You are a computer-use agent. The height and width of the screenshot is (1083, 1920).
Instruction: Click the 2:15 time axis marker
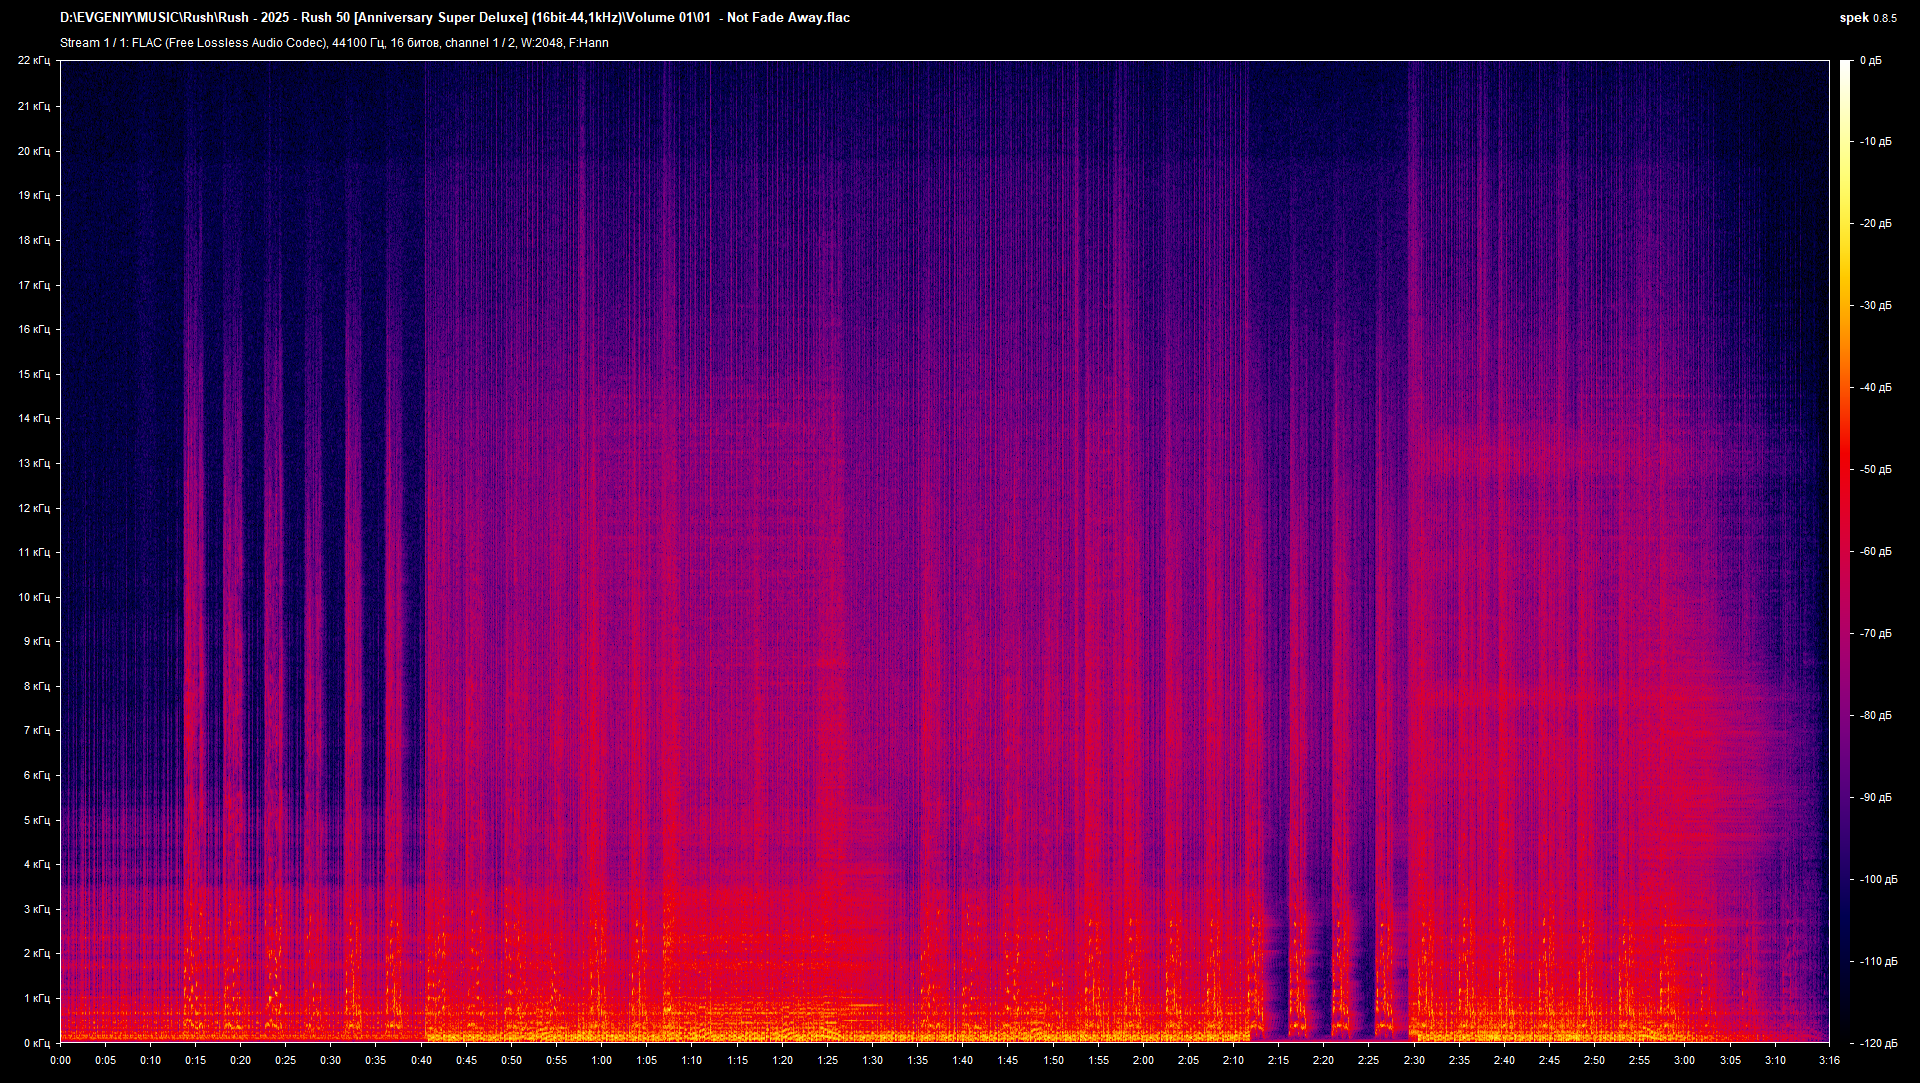(x=1278, y=1060)
